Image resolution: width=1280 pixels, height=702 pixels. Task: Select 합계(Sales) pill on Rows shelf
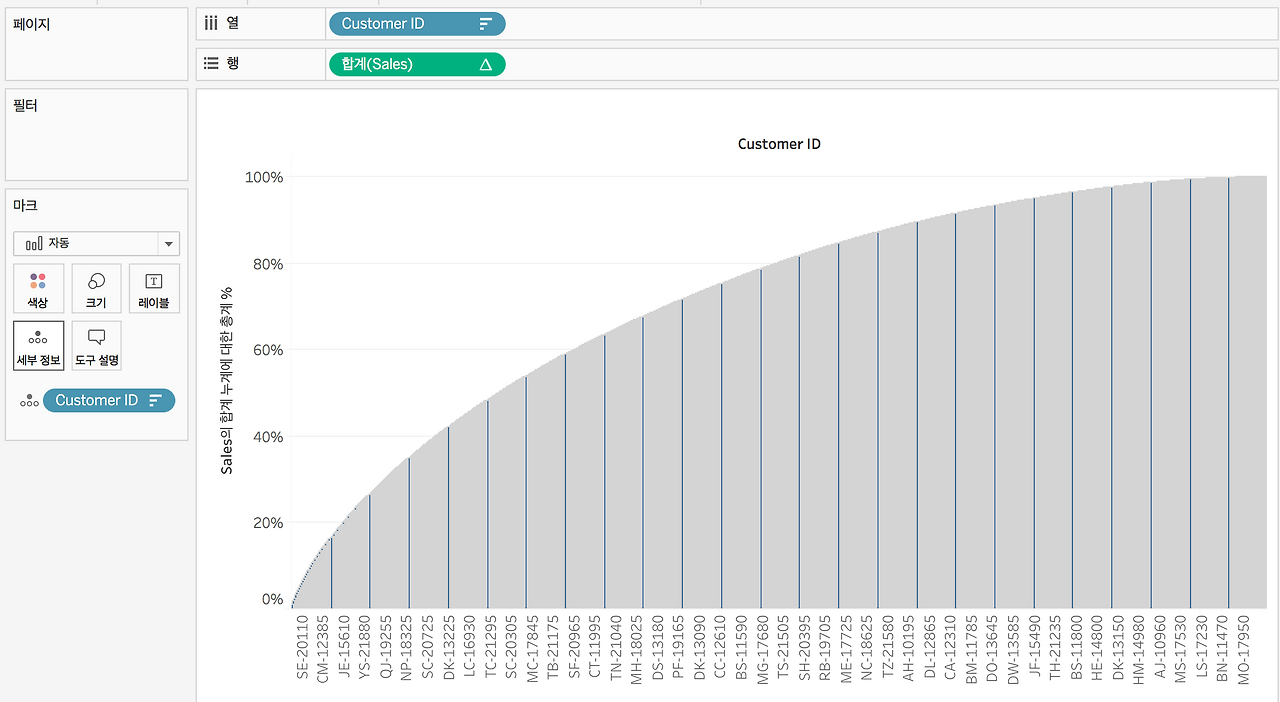pyautogui.click(x=417, y=65)
